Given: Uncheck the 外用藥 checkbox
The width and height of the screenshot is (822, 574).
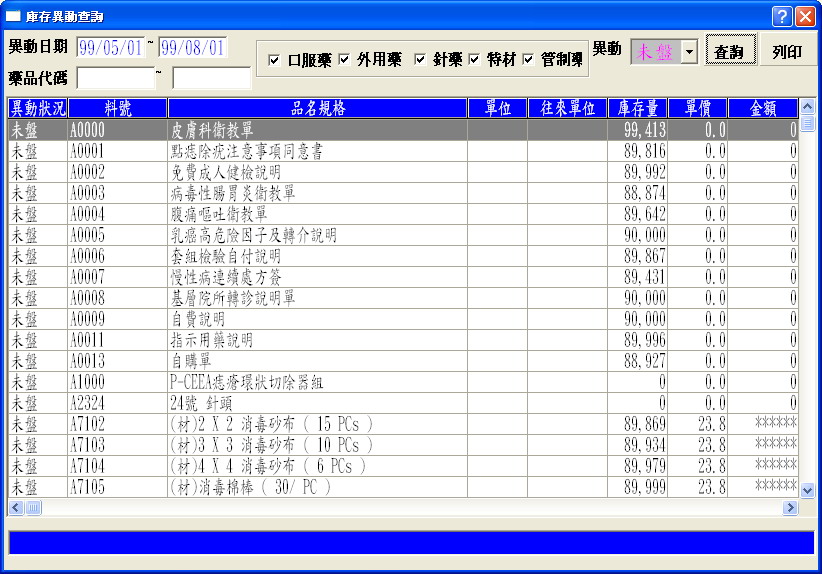Looking at the screenshot, I should 344,60.
